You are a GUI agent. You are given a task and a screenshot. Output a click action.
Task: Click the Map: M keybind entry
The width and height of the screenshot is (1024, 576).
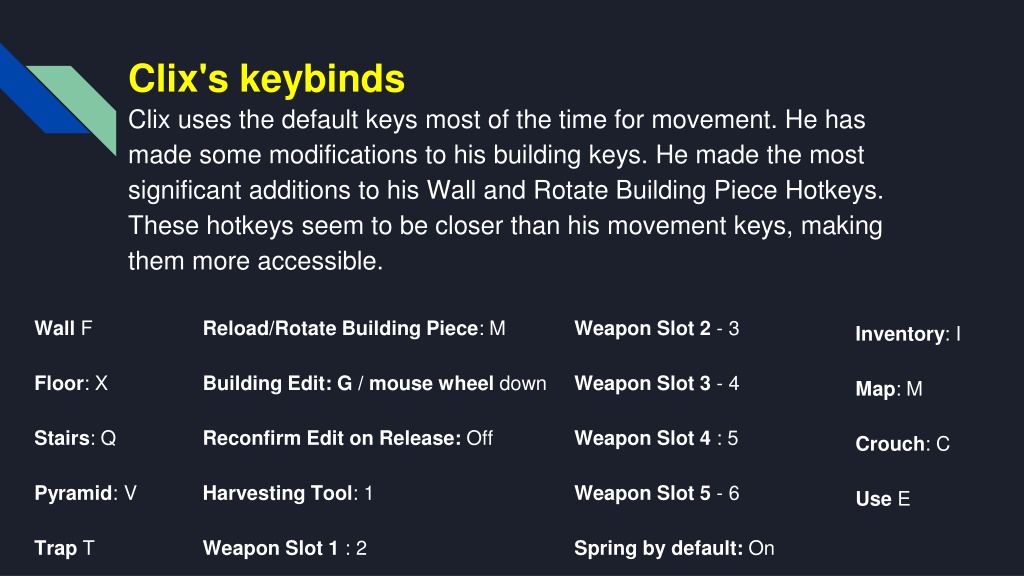889,389
